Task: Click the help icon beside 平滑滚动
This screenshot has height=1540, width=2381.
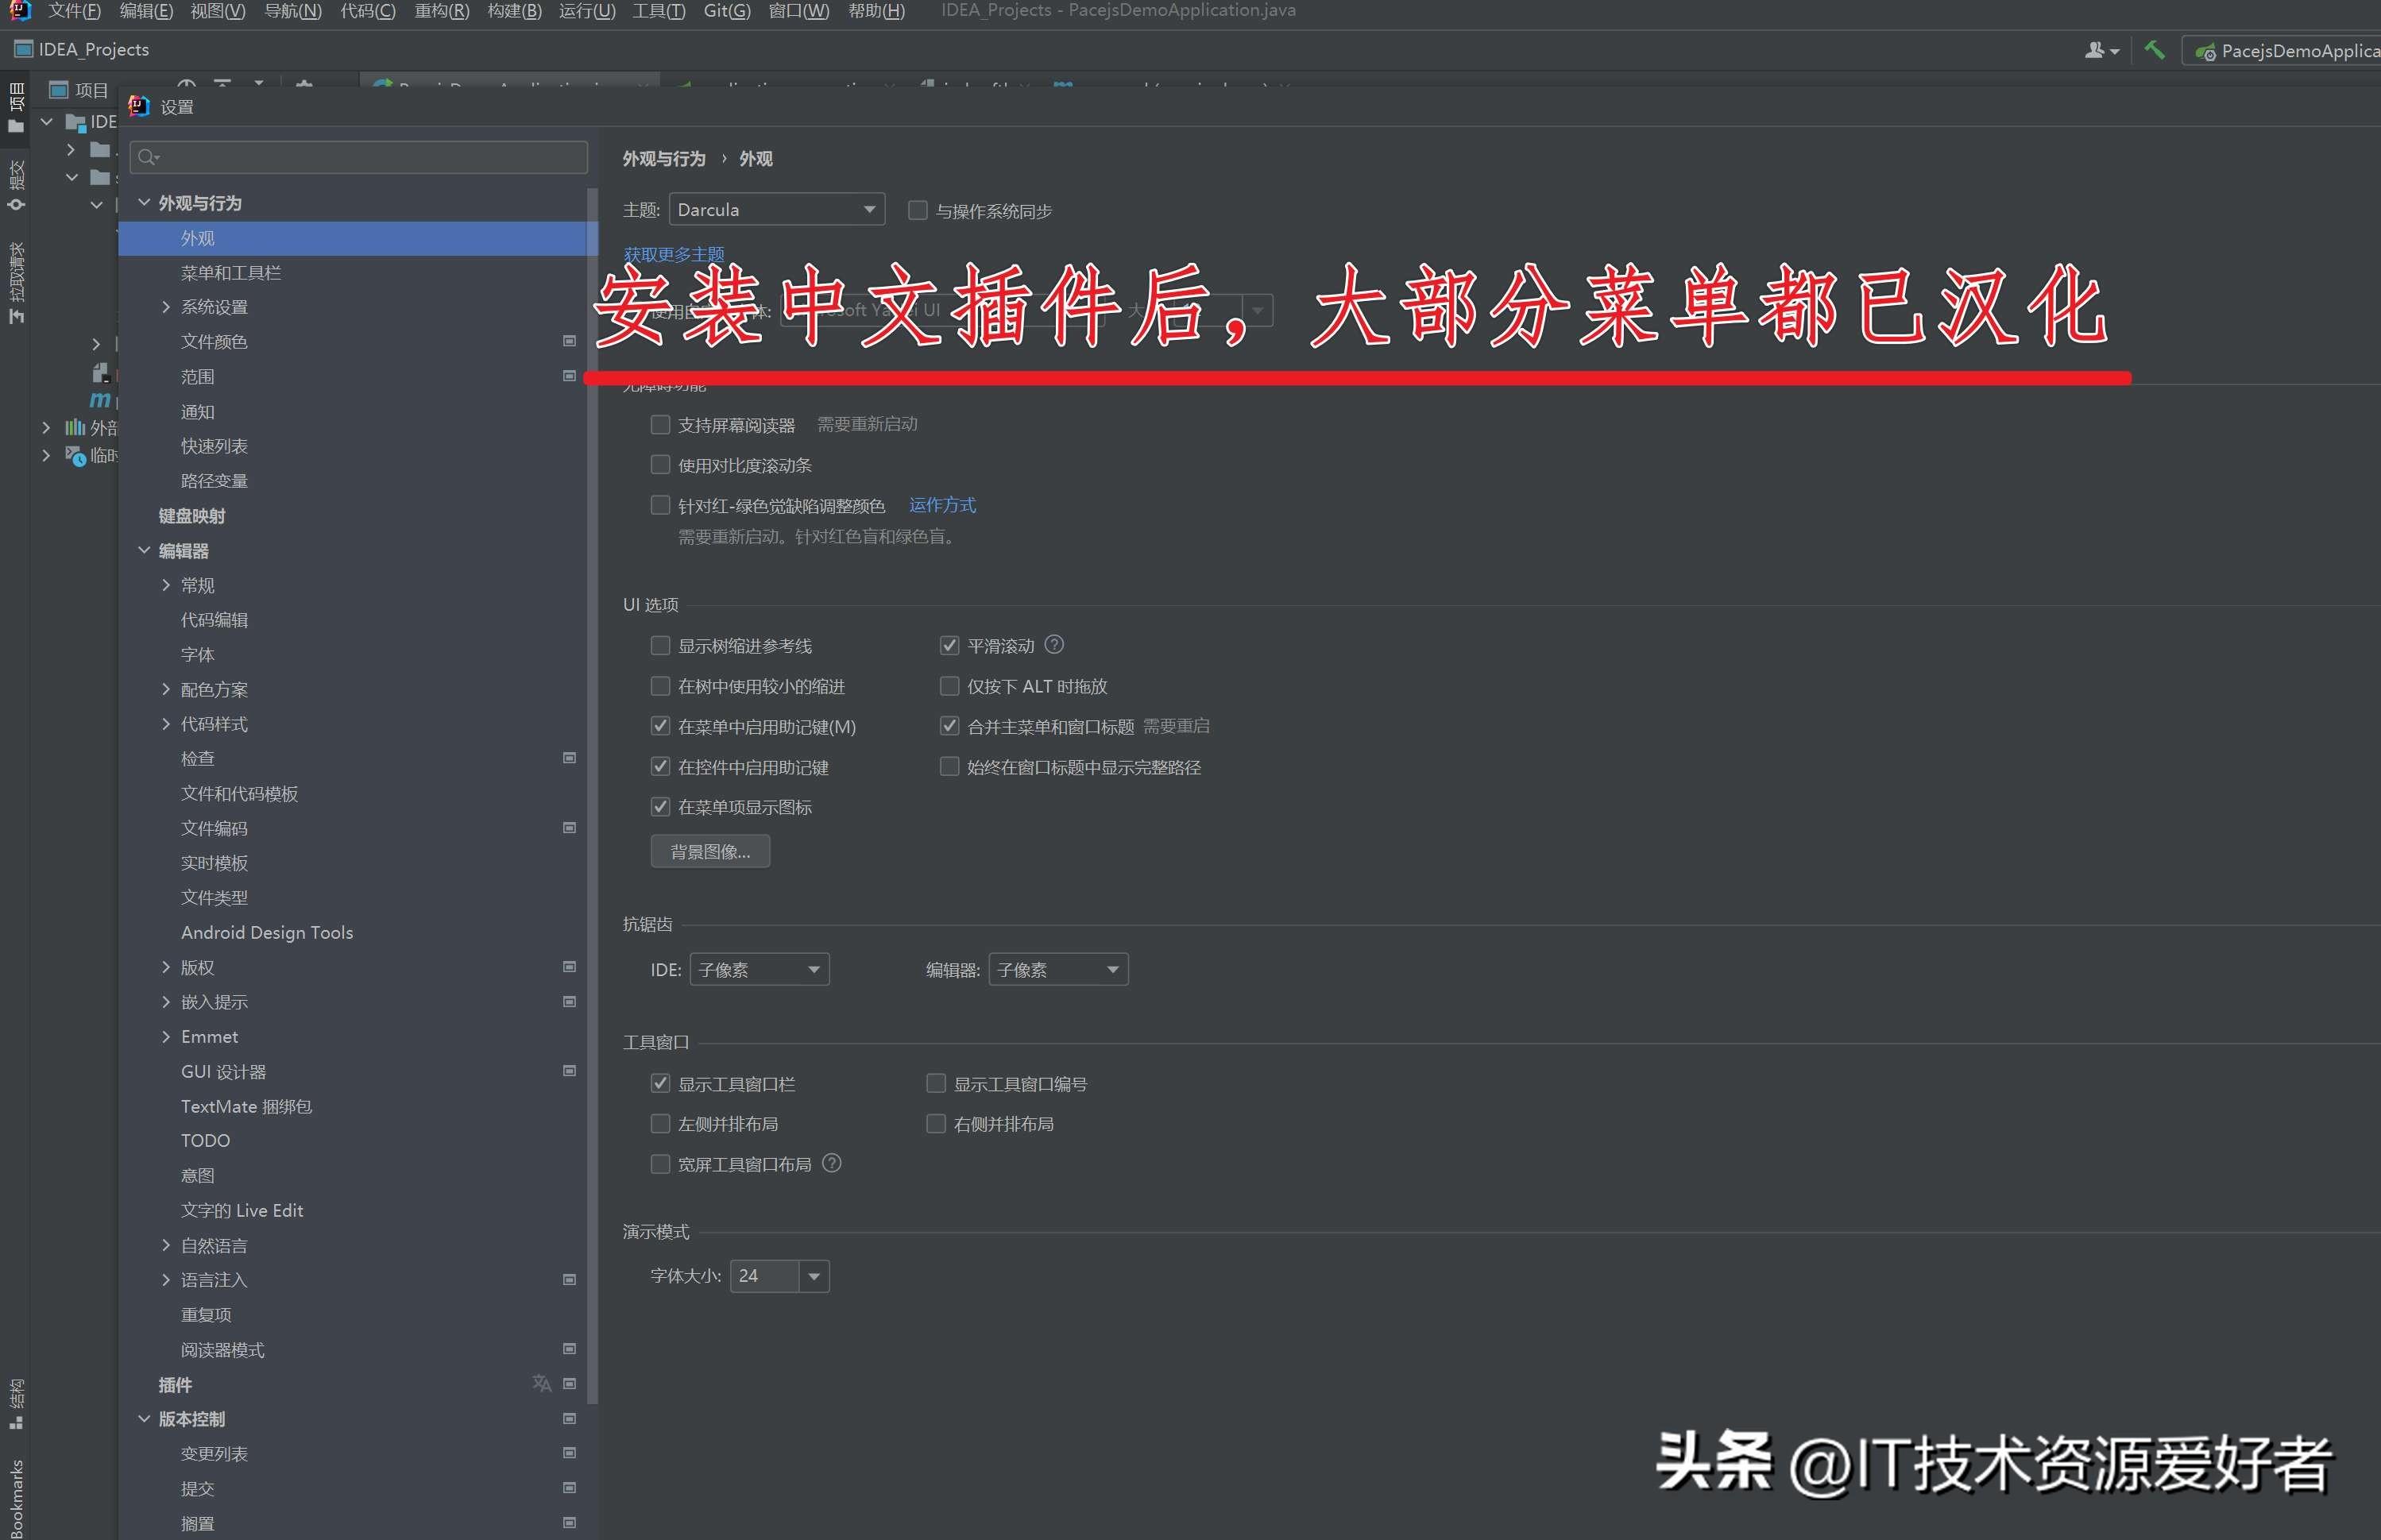Action: tap(1054, 645)
